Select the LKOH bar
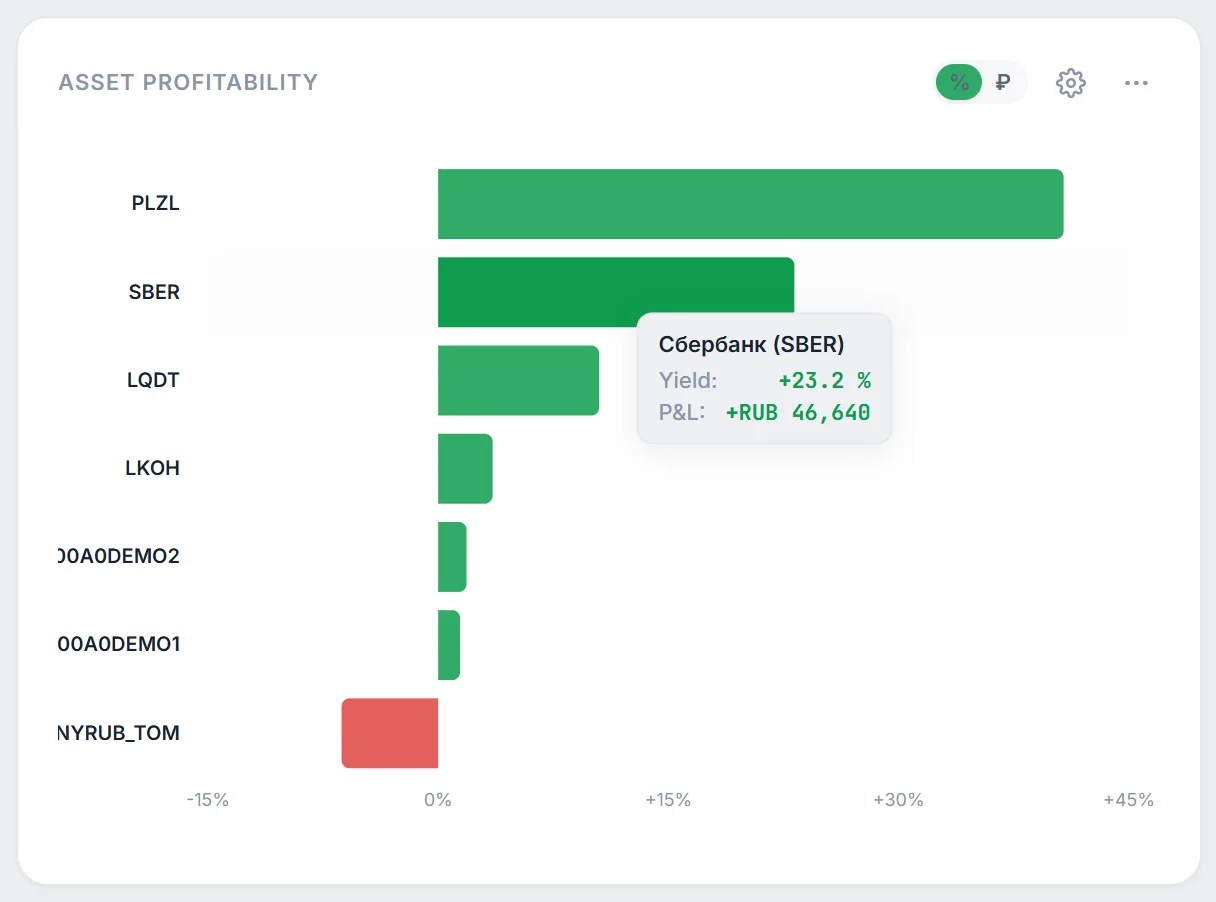The image size is (1216, 902). (x=465, y=468)
